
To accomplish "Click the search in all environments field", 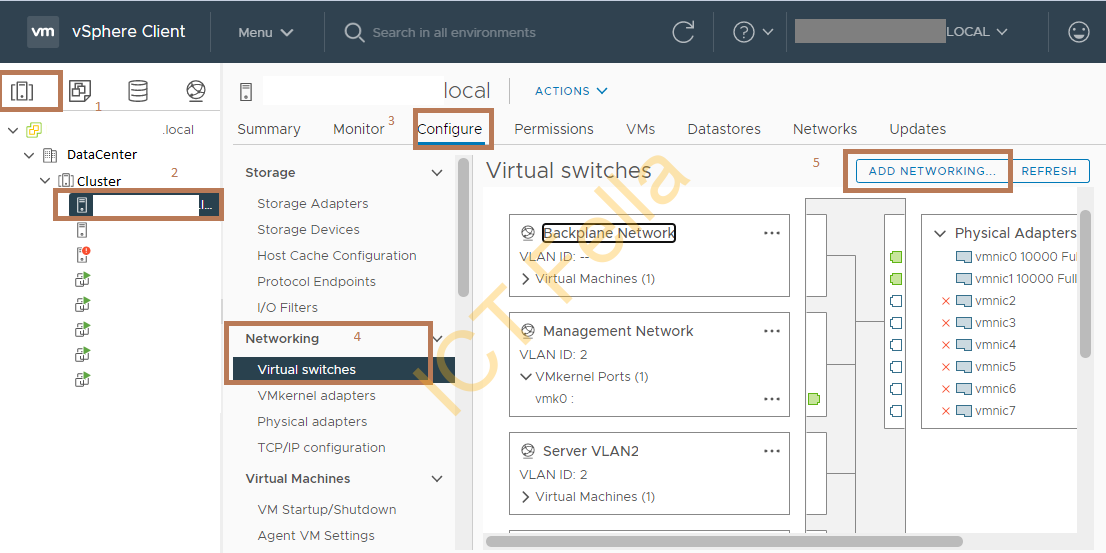I will point(454,32).
